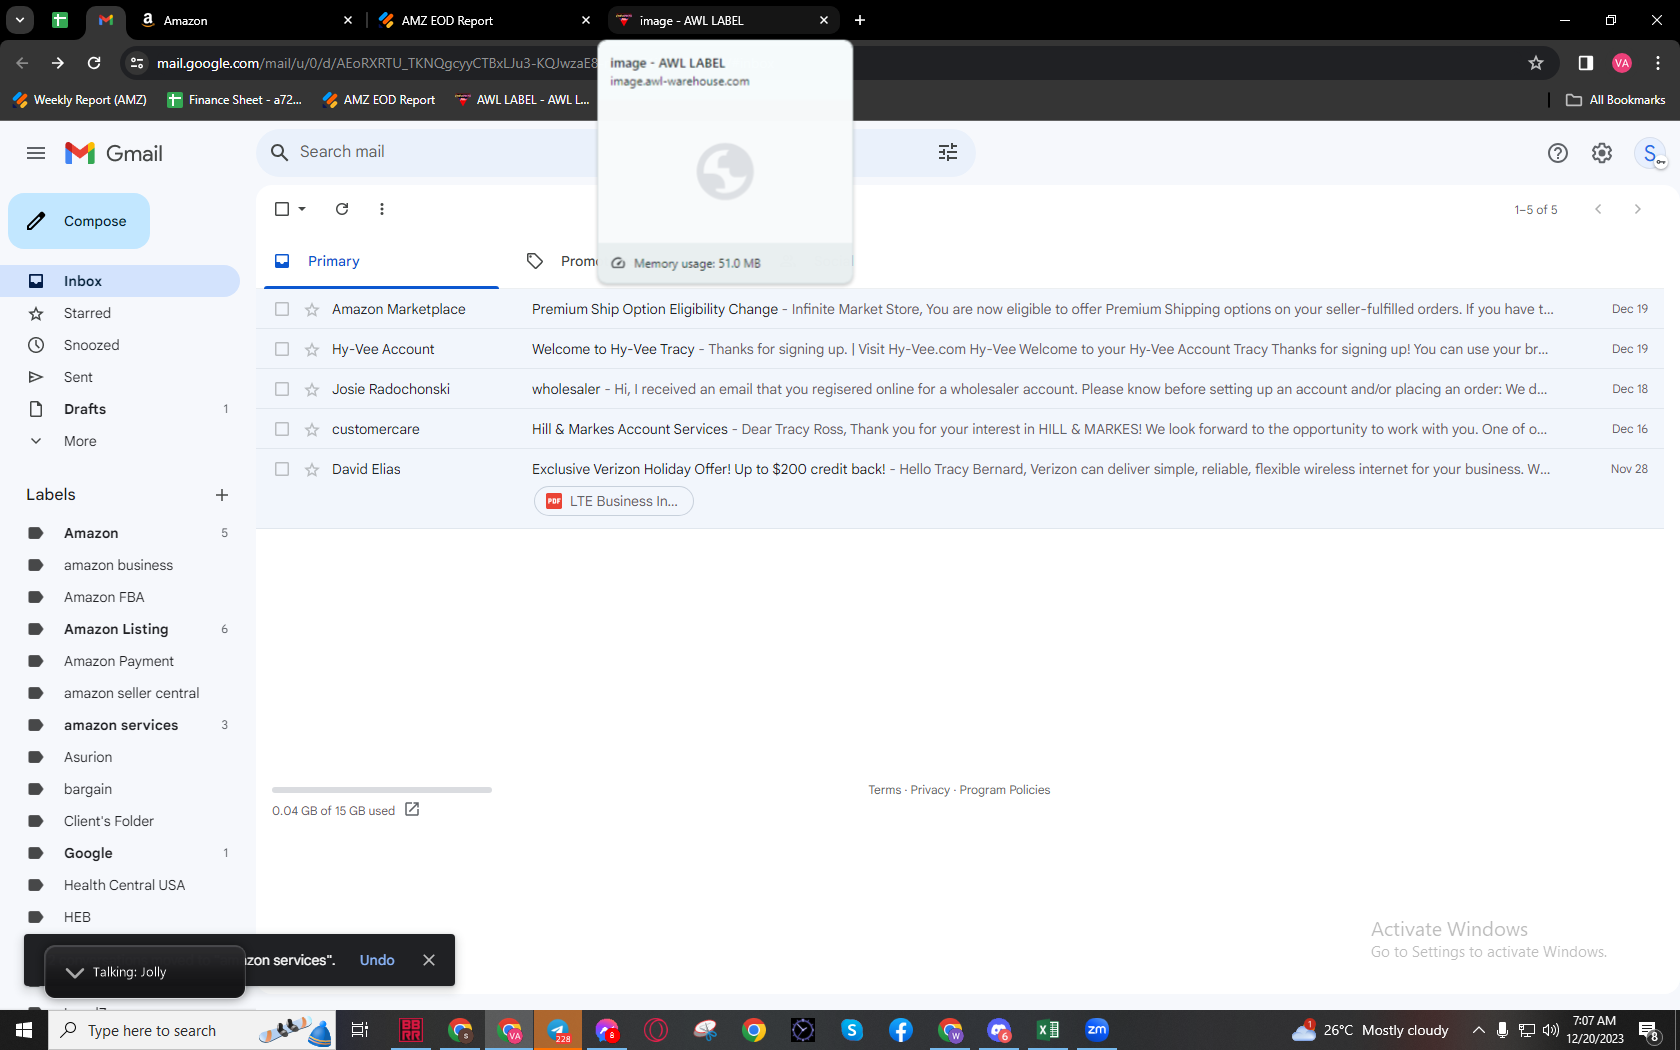
Task: Open the amazon services label
Action: (x=120, y=725)
